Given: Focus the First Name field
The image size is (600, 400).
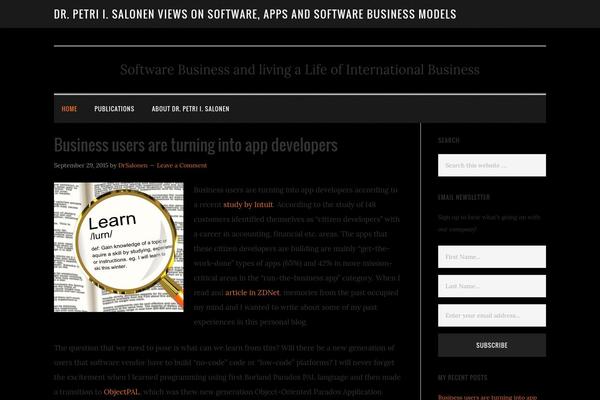Looking at the screenshot, I should (x=492, y=257).
